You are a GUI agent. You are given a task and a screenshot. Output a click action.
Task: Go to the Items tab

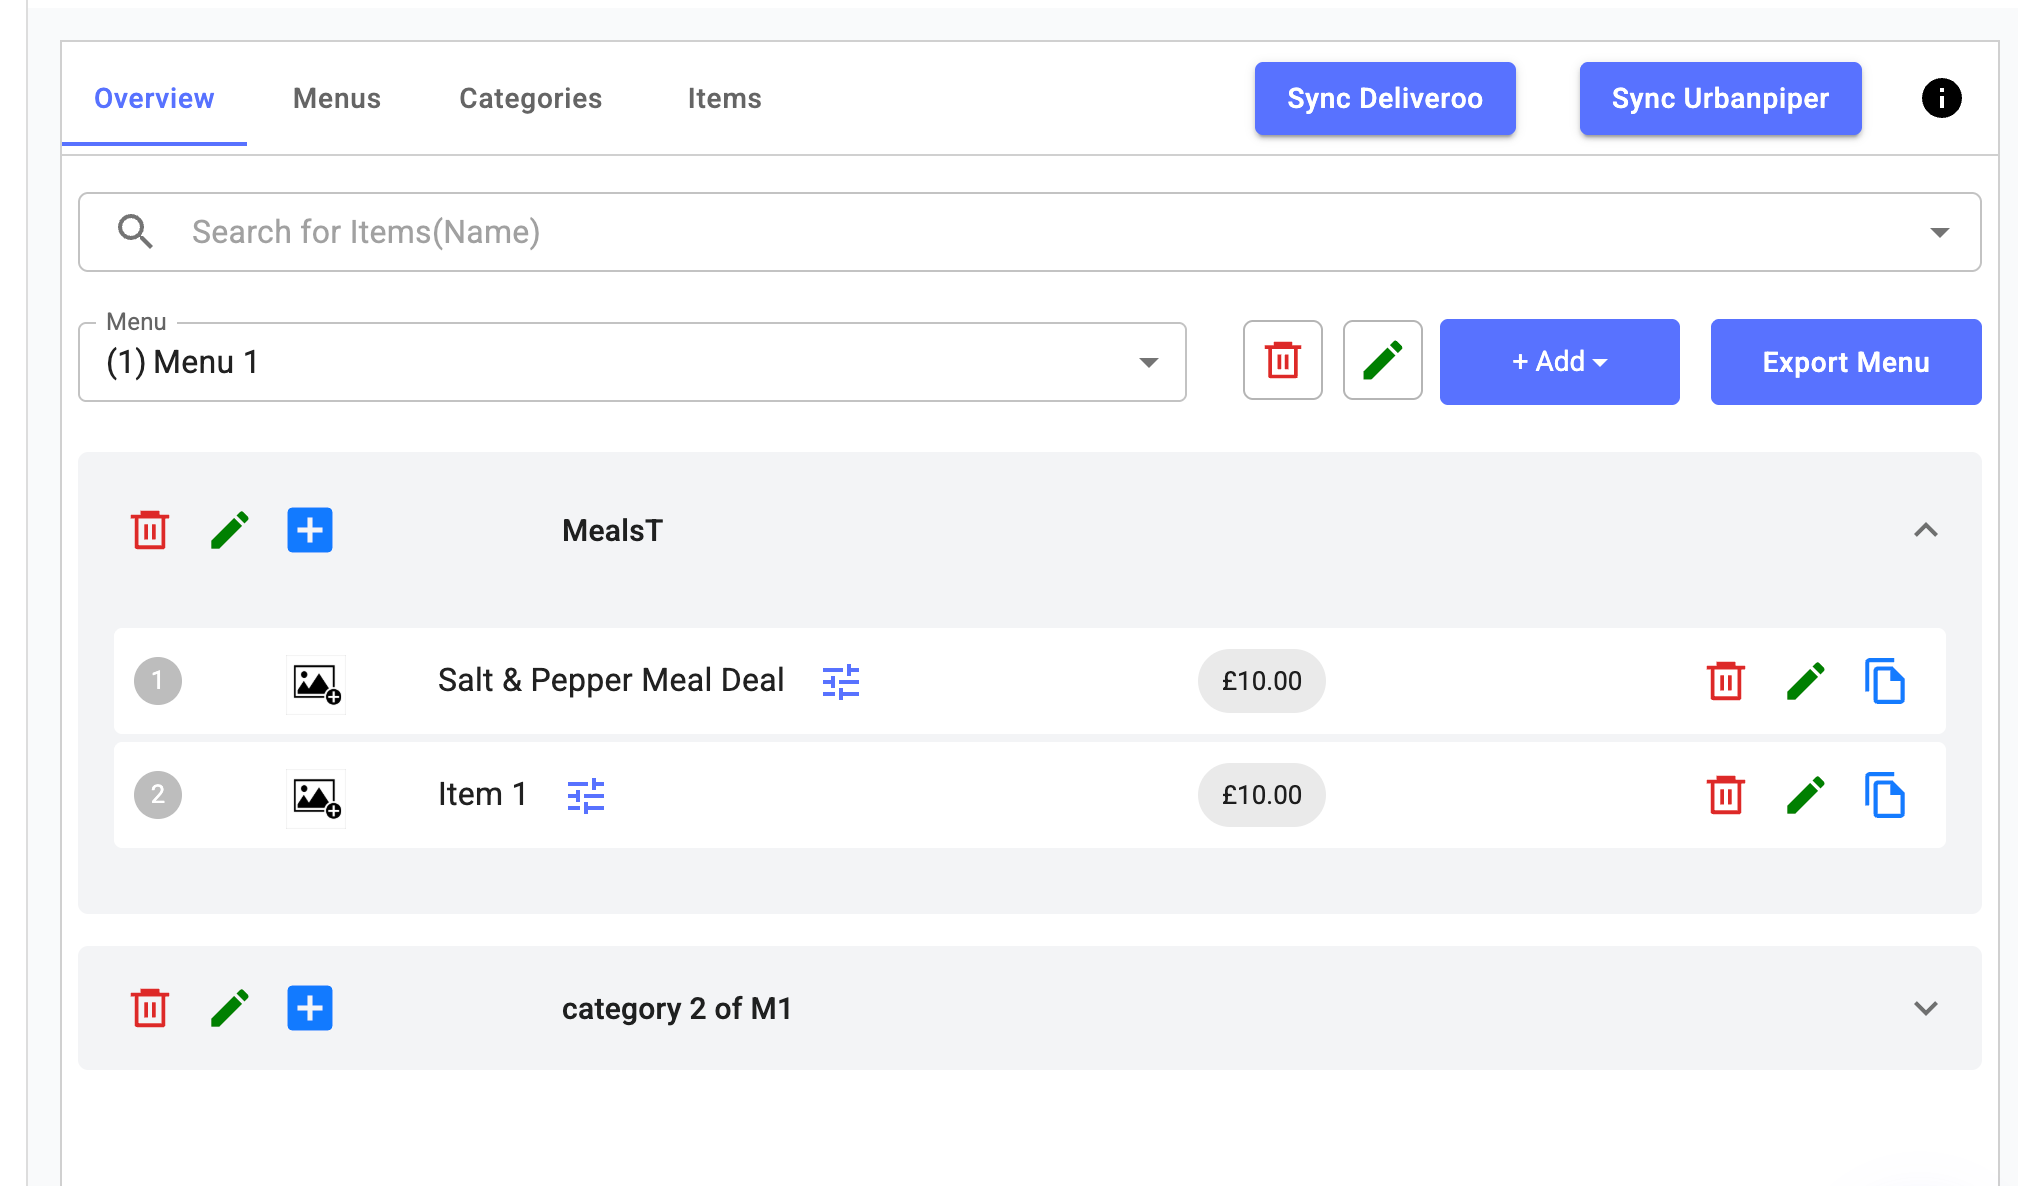point(725,98)
